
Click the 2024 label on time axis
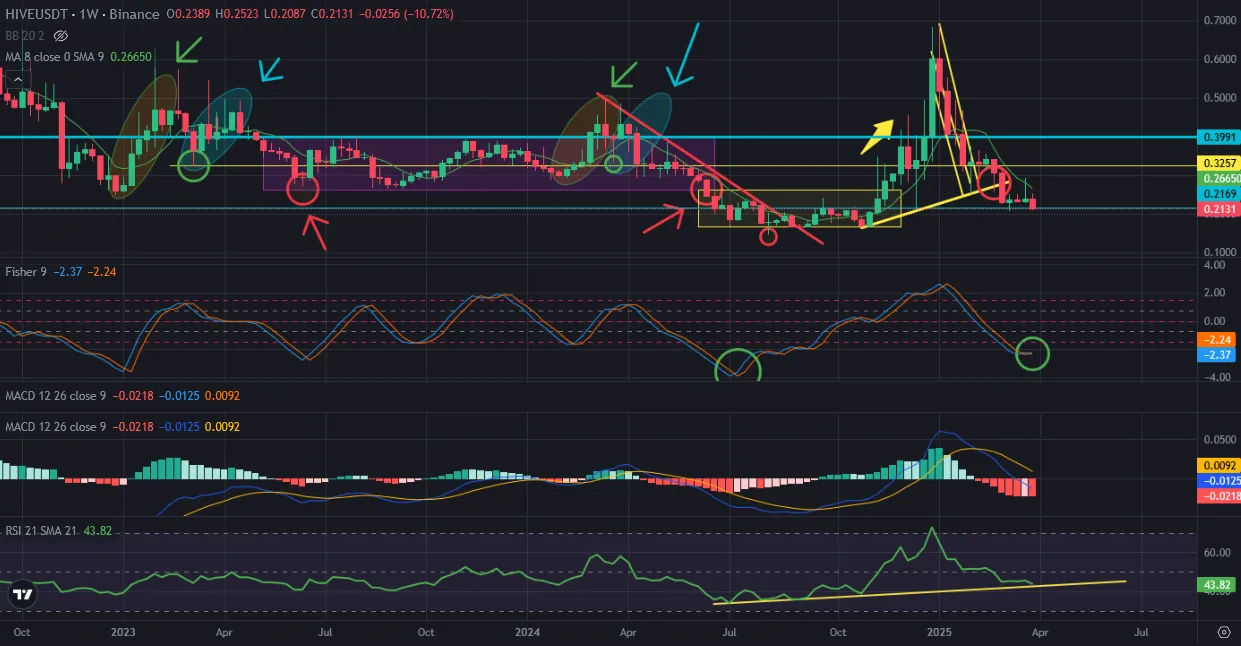click(x=527, y=632)
